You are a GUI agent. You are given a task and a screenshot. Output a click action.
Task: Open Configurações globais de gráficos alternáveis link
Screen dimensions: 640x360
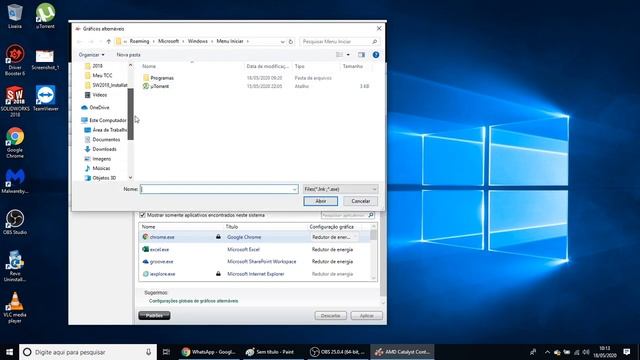193,301
